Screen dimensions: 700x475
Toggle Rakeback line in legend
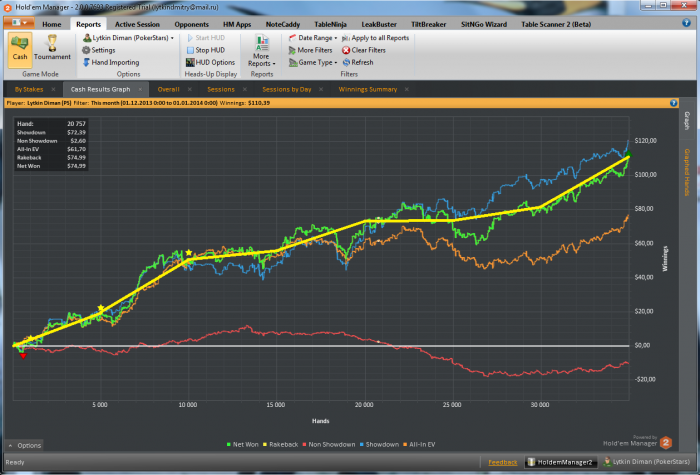[x=280, y=445]
